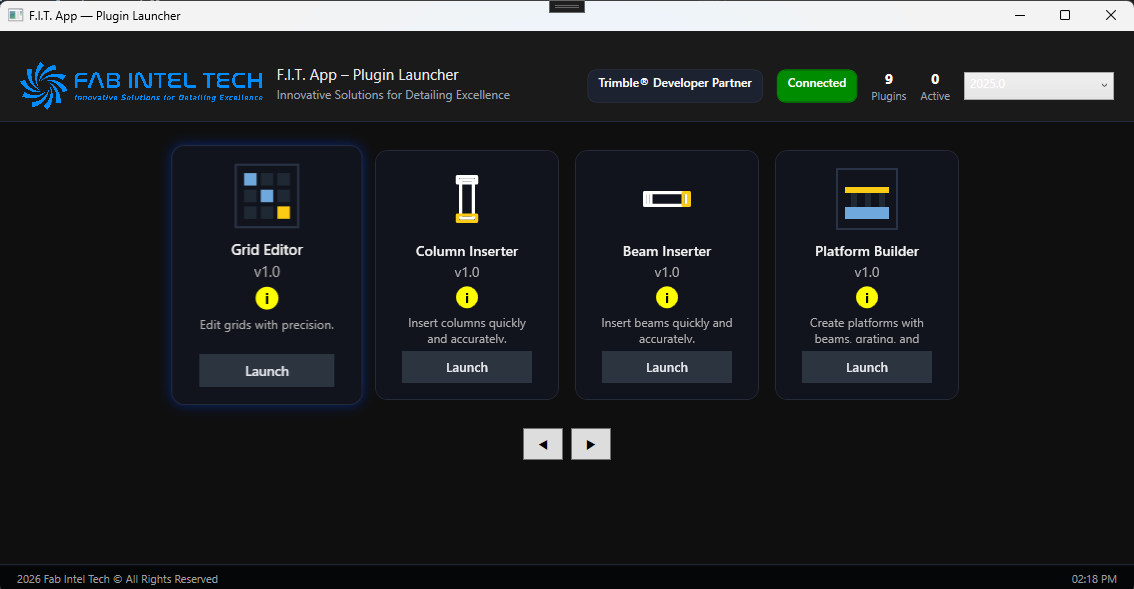Viewport: 1134px width, 589px height.
Task: Click the Platform Builder title text
Action: pos(867,251)
